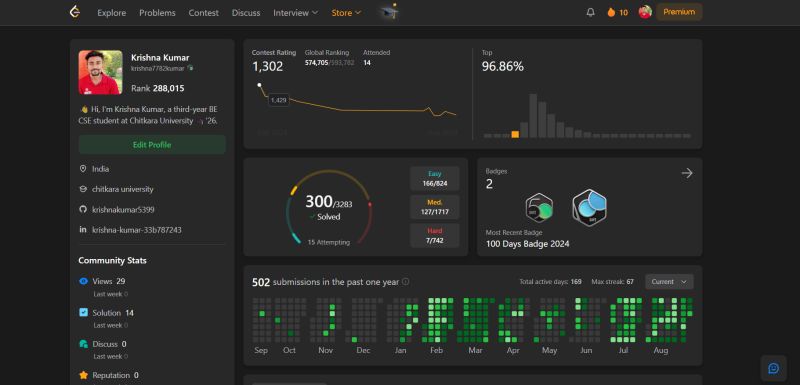Open the Current year selector dropdown
Screen dimensions: 800x385
click(669, 281)
